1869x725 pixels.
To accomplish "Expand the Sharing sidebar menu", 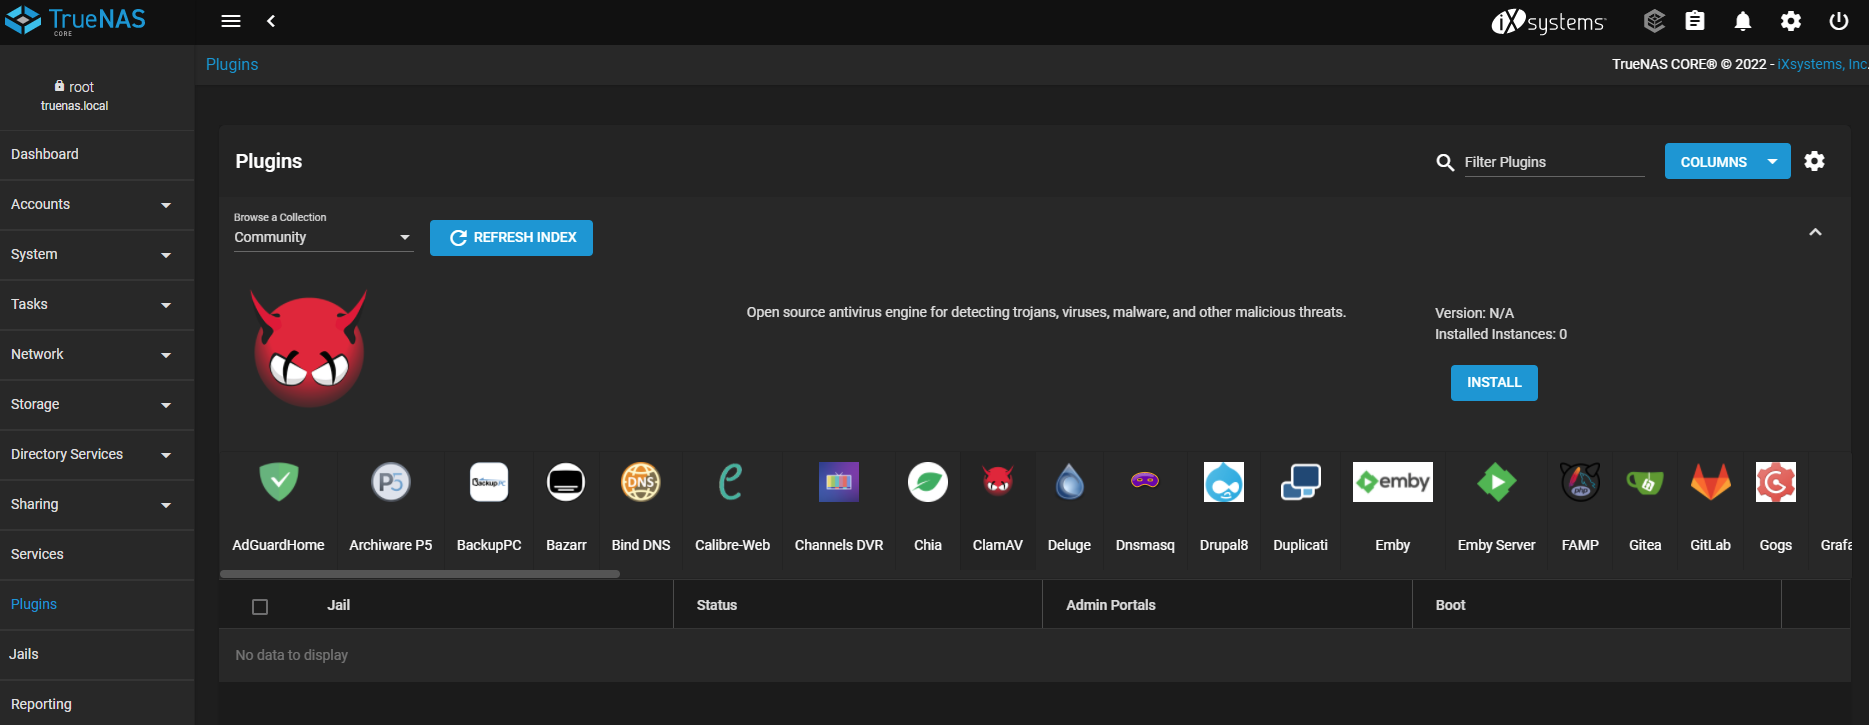I will 97,505.
